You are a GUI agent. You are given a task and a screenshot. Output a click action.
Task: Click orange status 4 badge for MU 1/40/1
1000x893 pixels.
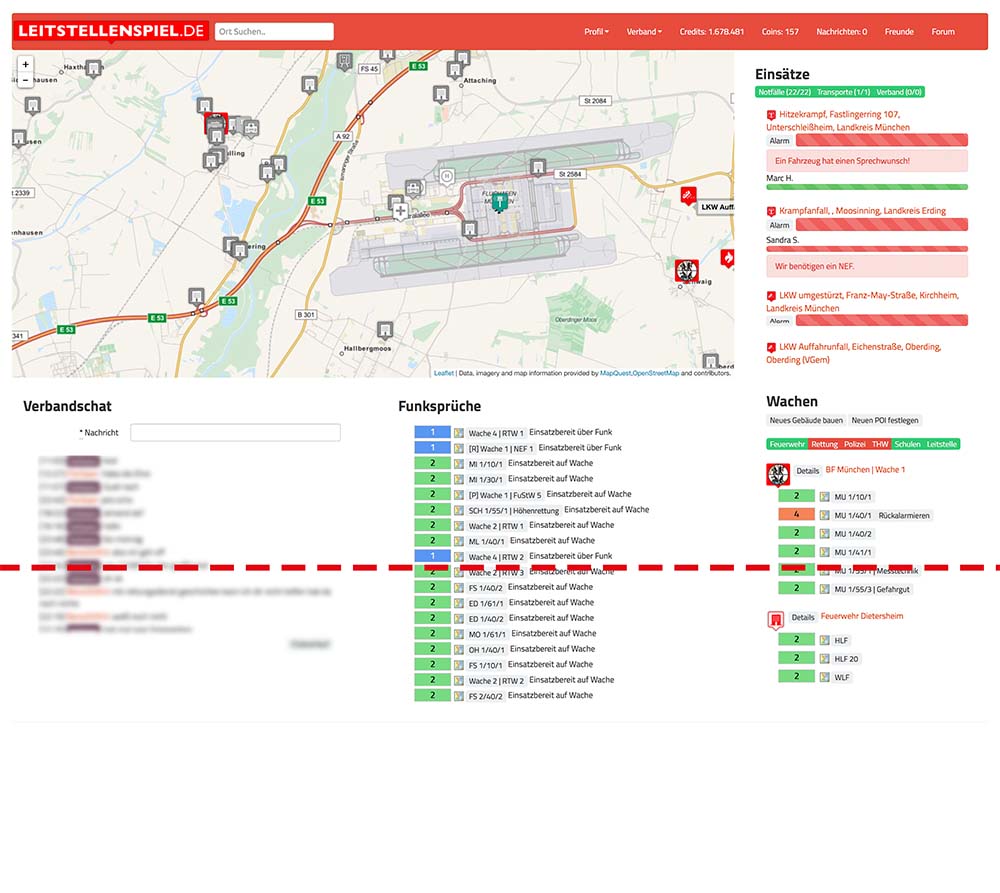click(796, 514)
